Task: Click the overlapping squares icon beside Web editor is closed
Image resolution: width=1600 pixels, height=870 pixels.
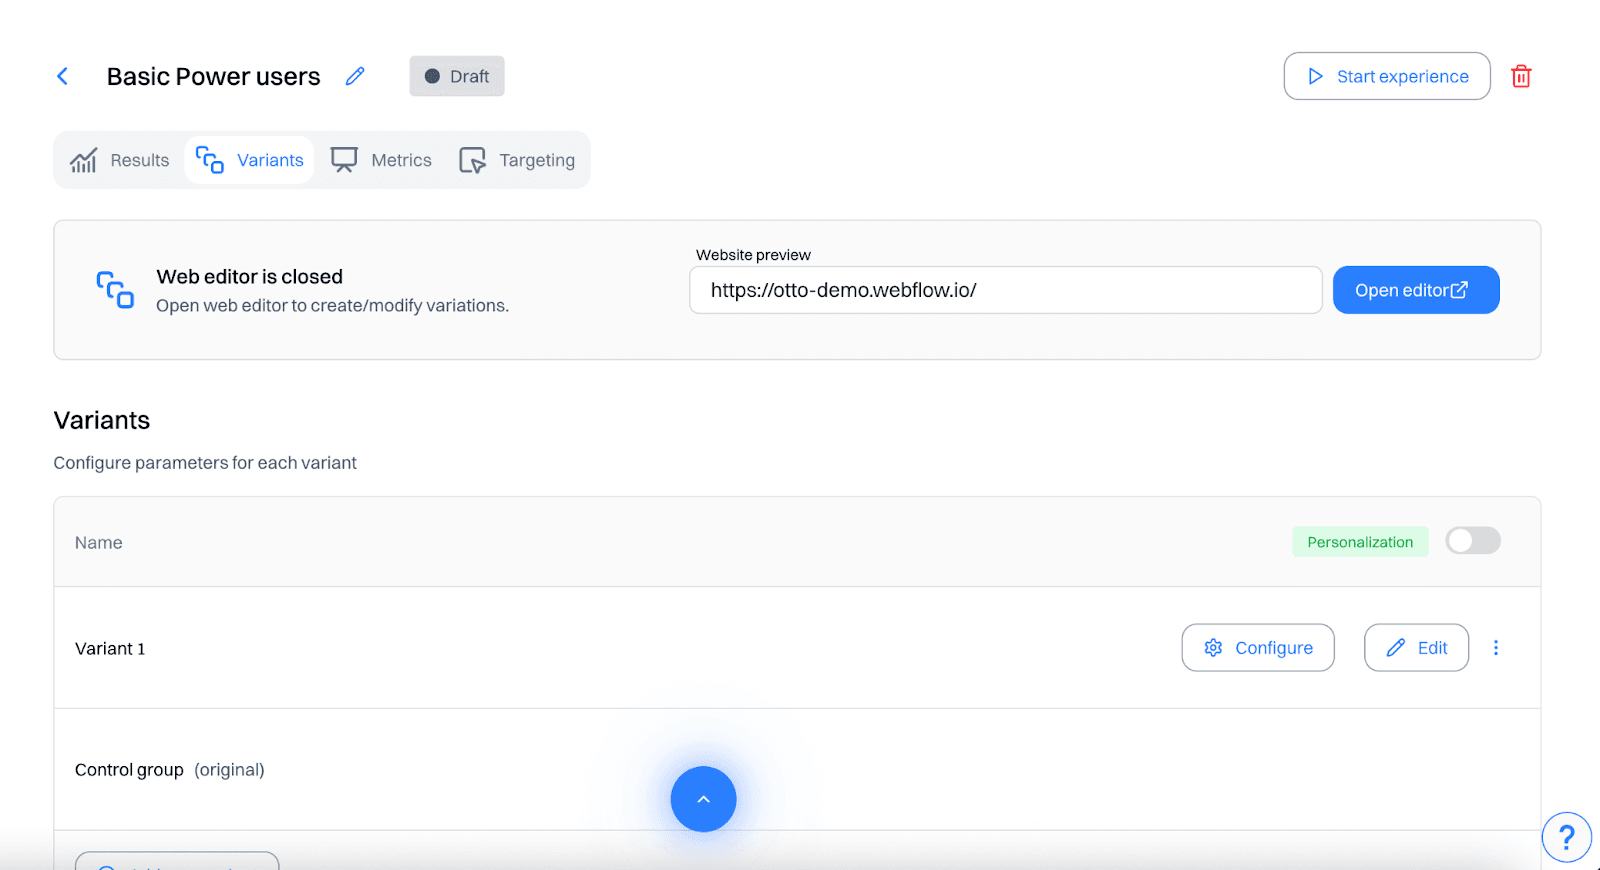Action: click(115, 290)
